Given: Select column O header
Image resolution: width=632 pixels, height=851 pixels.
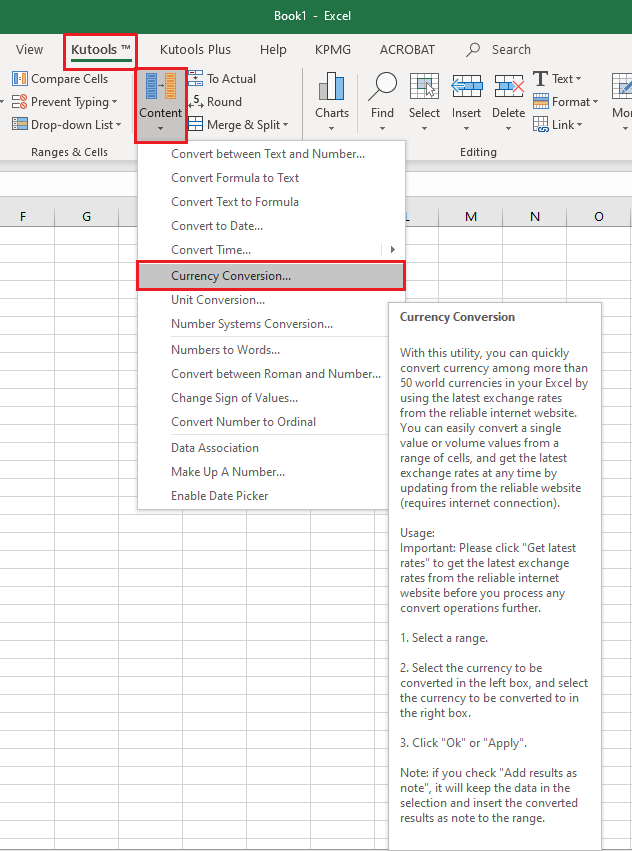Looking at the screenshot, I should point(599,216).
